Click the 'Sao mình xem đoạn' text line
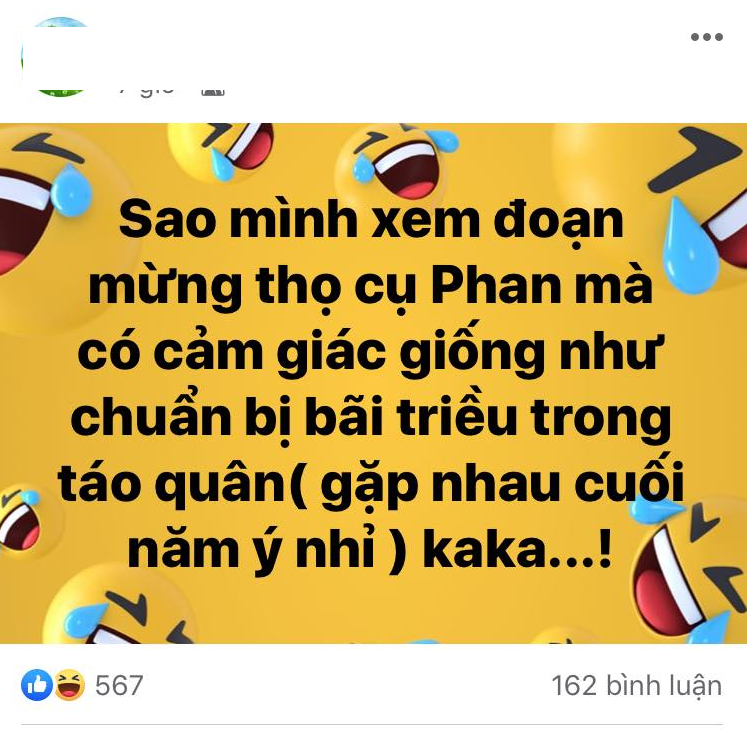 pyautogui.click(x=371, y=222)
